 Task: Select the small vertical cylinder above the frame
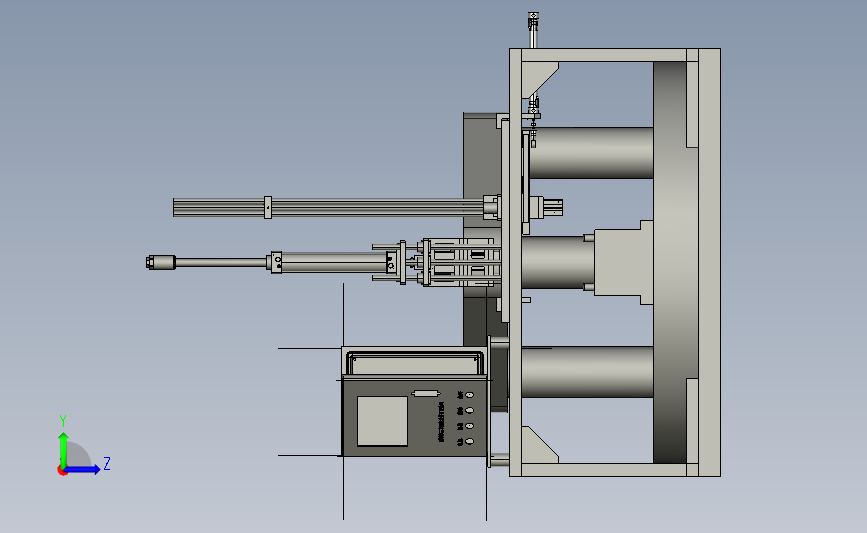click(x=533, y=30)
